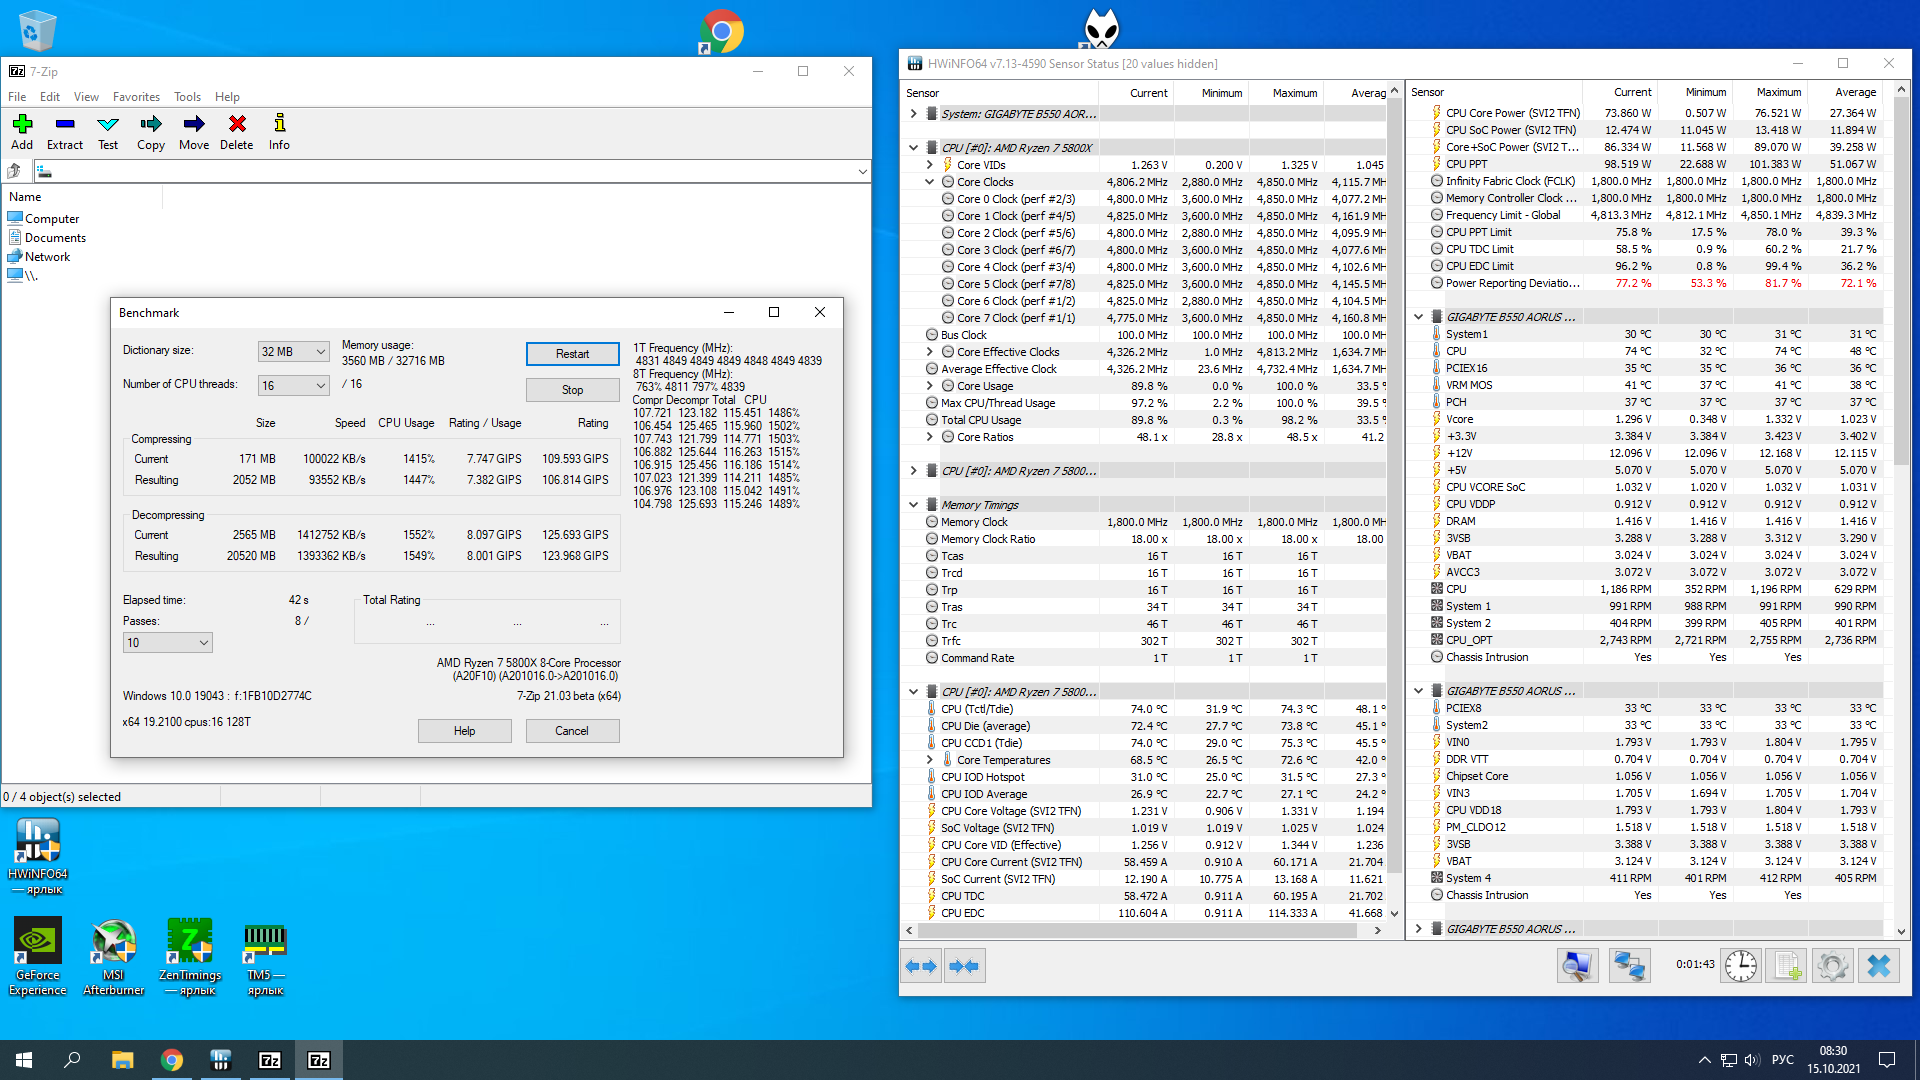The height and width of the screenshot is (1080, 1920).
Task: Click the 7-Zip Add toolbar icon
Action: (x=22, y=131)
